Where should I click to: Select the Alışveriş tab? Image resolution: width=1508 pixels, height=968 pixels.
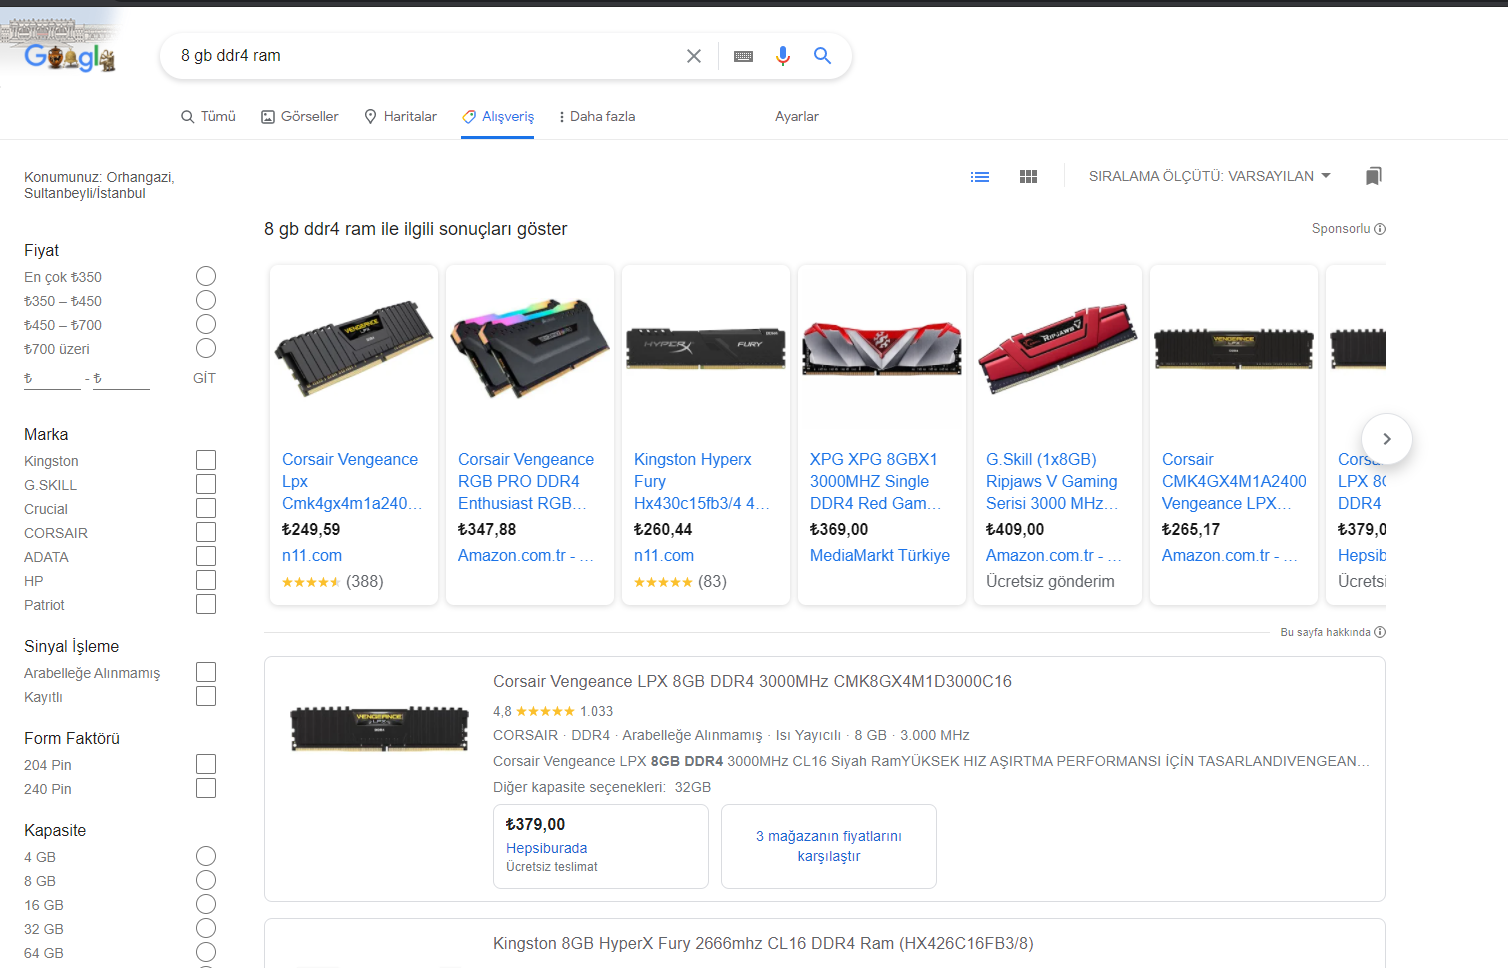(x=498, y=117)
